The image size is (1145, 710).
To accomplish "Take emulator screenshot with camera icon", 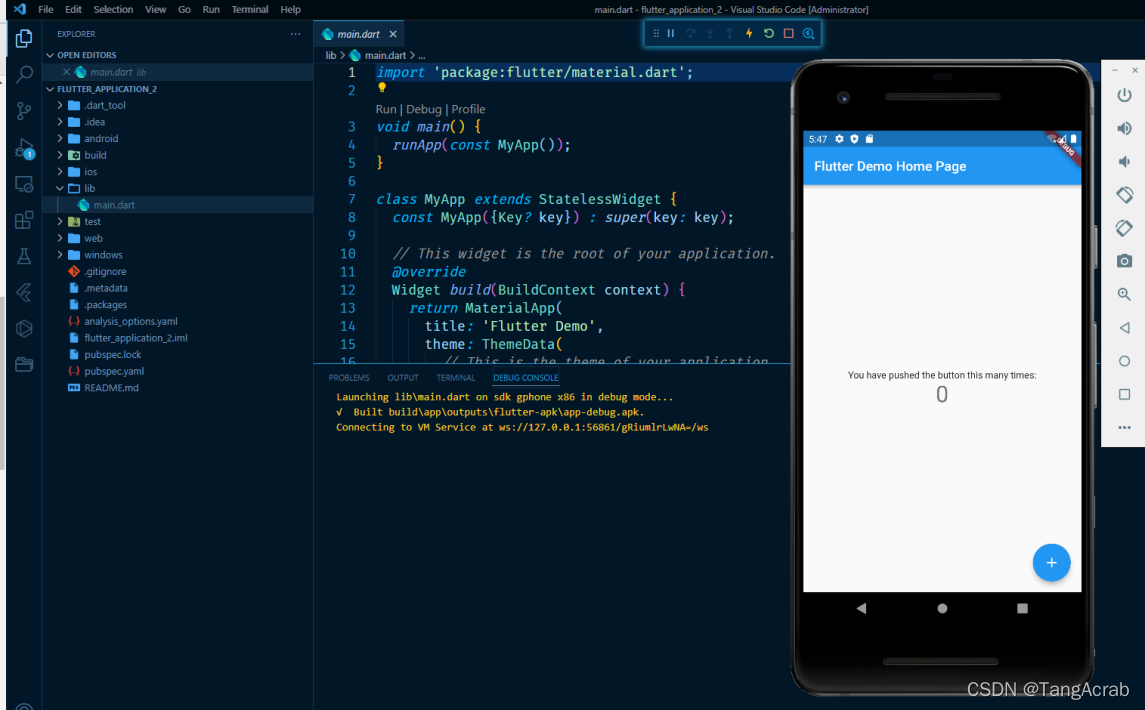I will [1124, 261].
